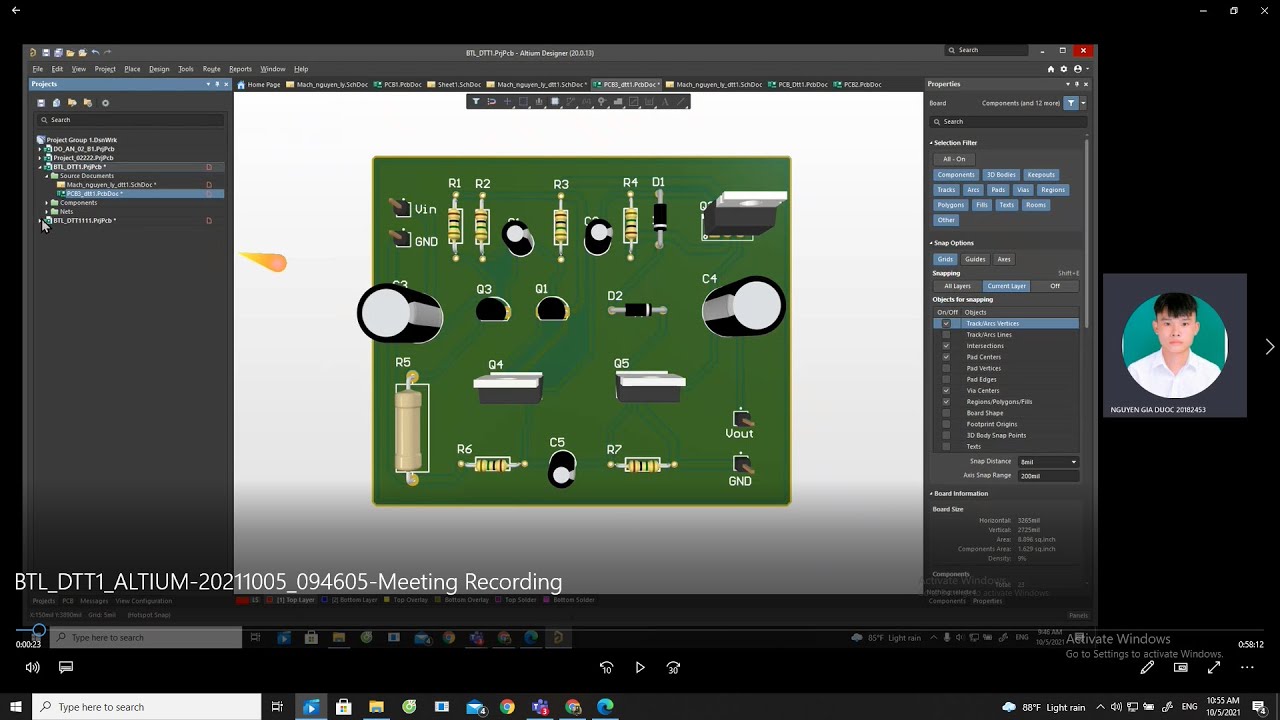Click the user account icon in Altium
The width and height of the screenshot is (1280, 720).
(x=1077, y=69)
